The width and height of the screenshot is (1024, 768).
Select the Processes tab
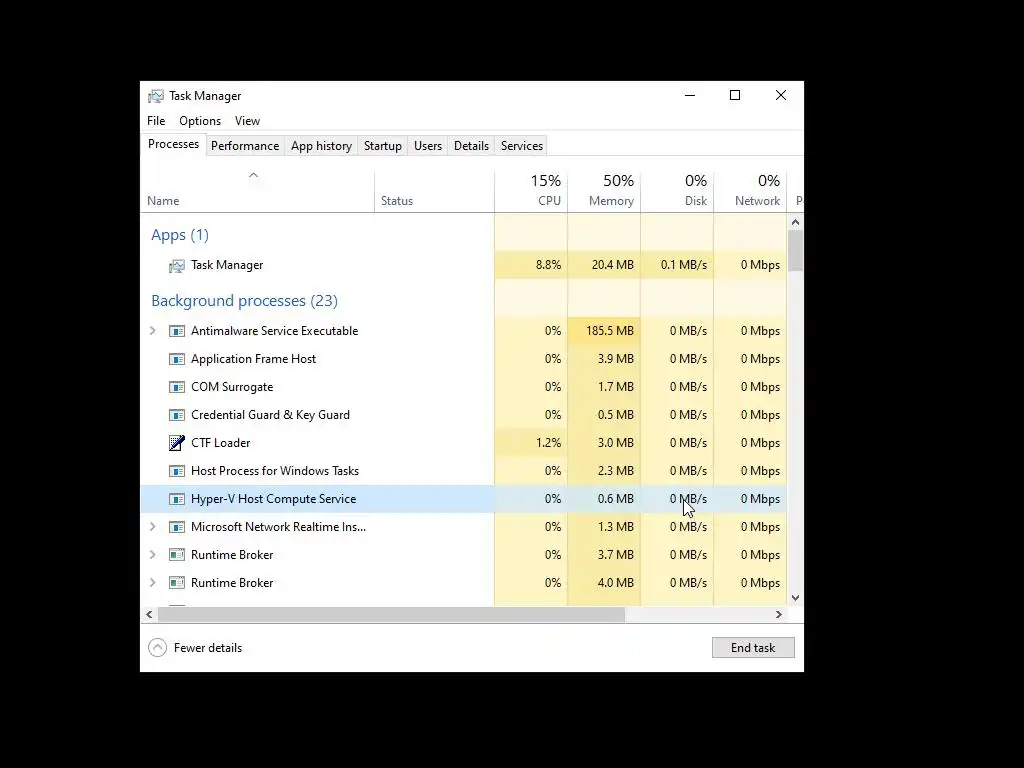173,144
